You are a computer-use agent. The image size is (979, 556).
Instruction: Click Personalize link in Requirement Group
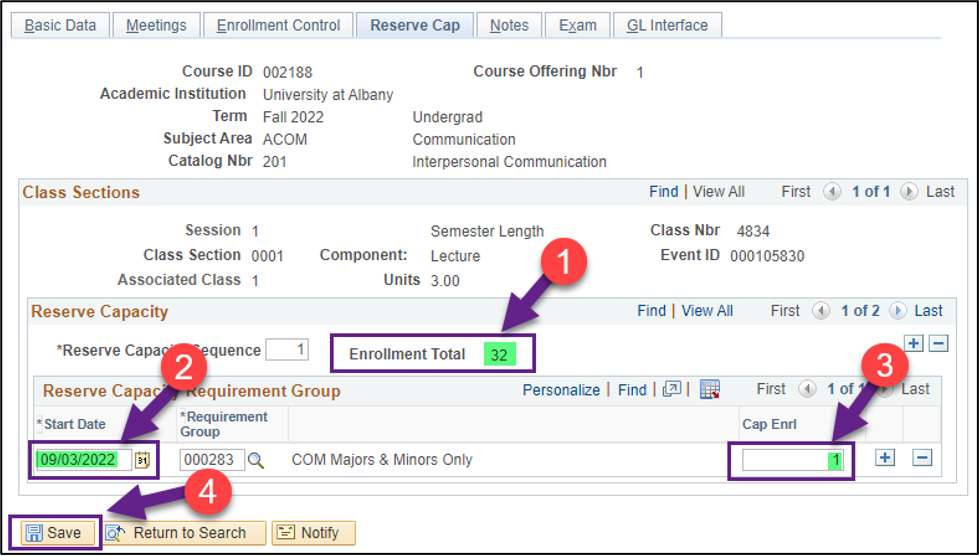(x=561, y=390)
